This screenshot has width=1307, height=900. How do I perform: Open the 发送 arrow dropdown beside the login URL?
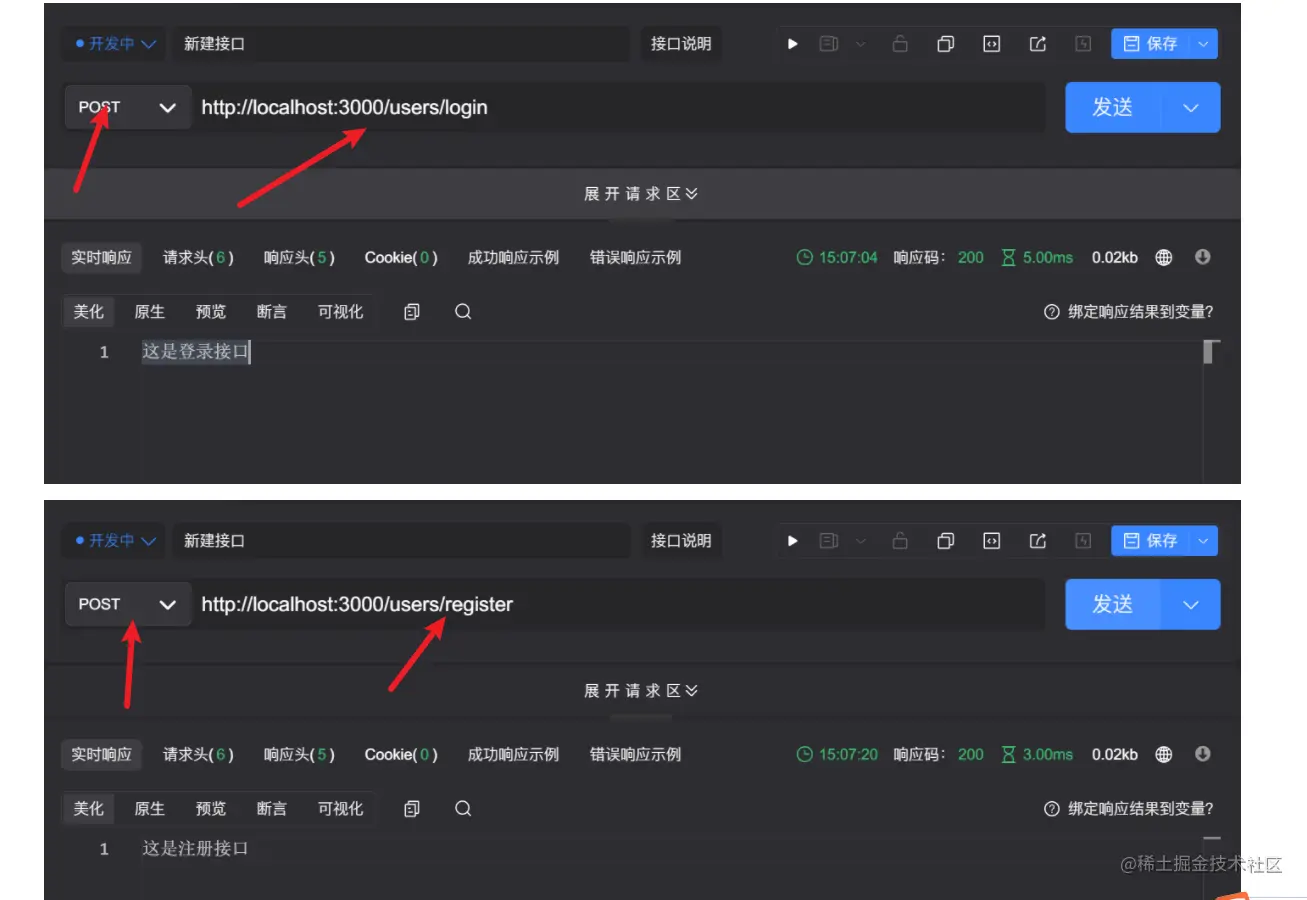pos(1191,107)
